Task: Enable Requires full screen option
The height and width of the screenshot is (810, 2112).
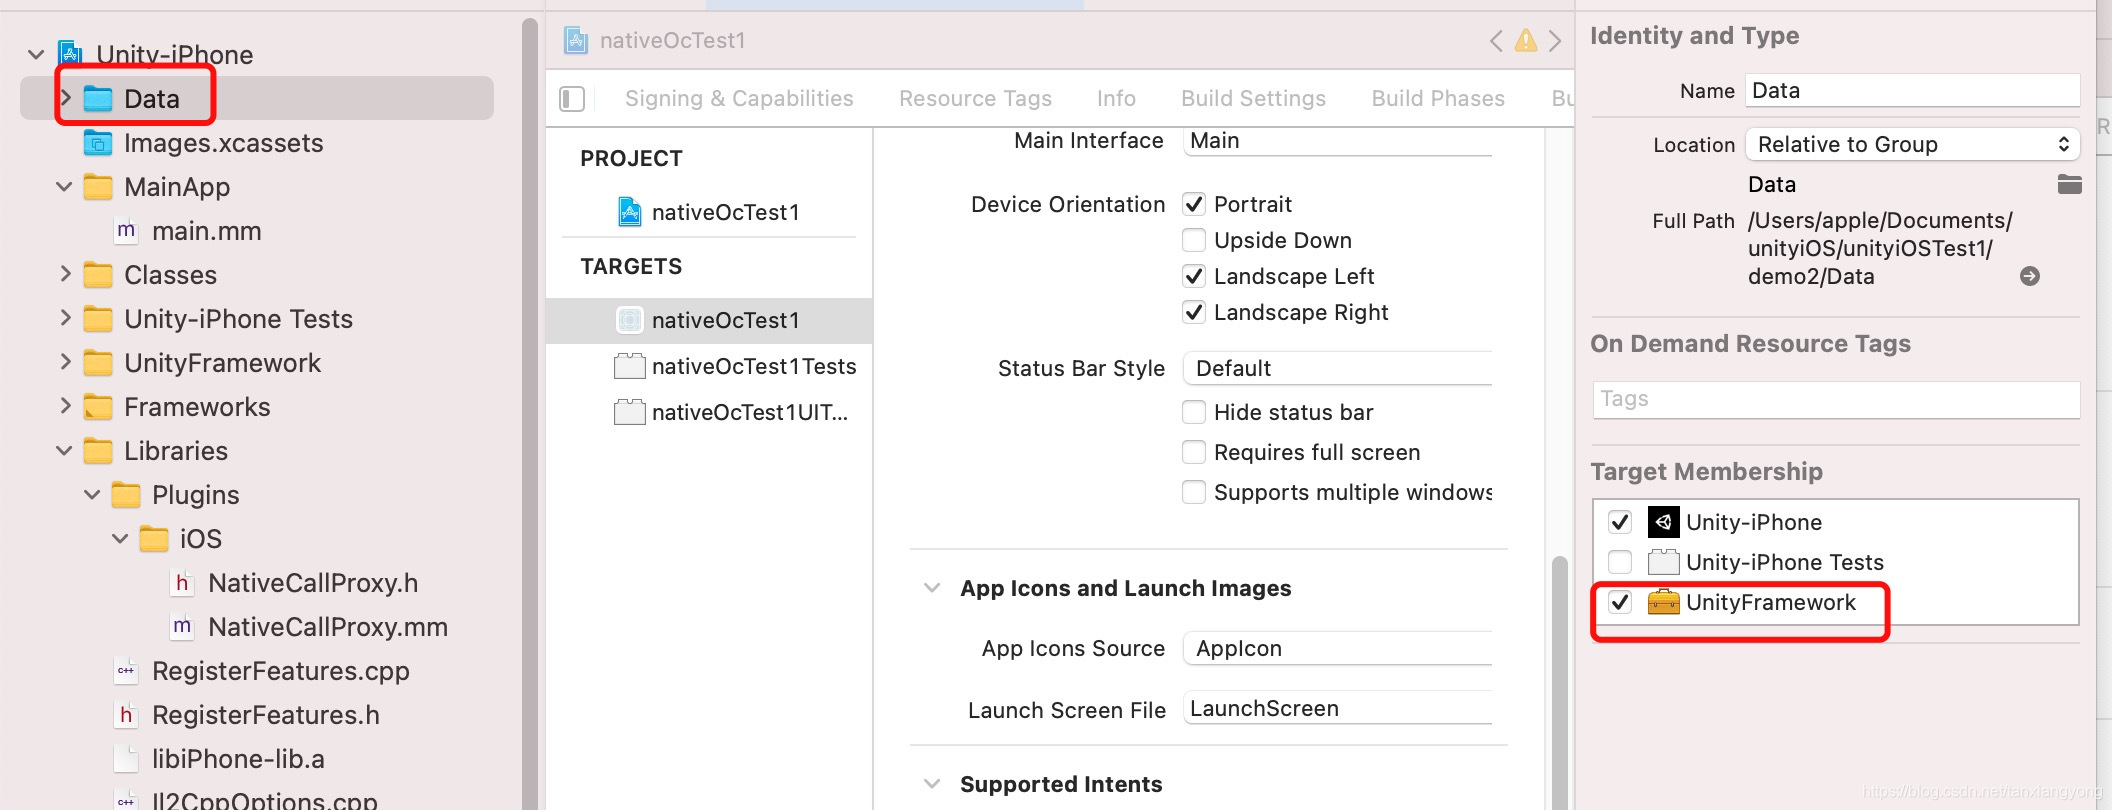Action: point(1194,452)
